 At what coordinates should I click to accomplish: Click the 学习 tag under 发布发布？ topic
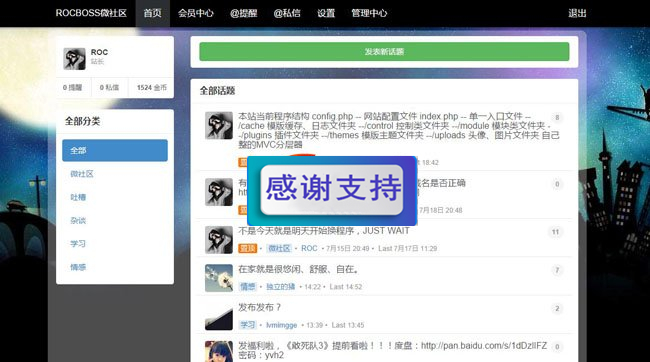pyautogui.click(x=247, y=325)
